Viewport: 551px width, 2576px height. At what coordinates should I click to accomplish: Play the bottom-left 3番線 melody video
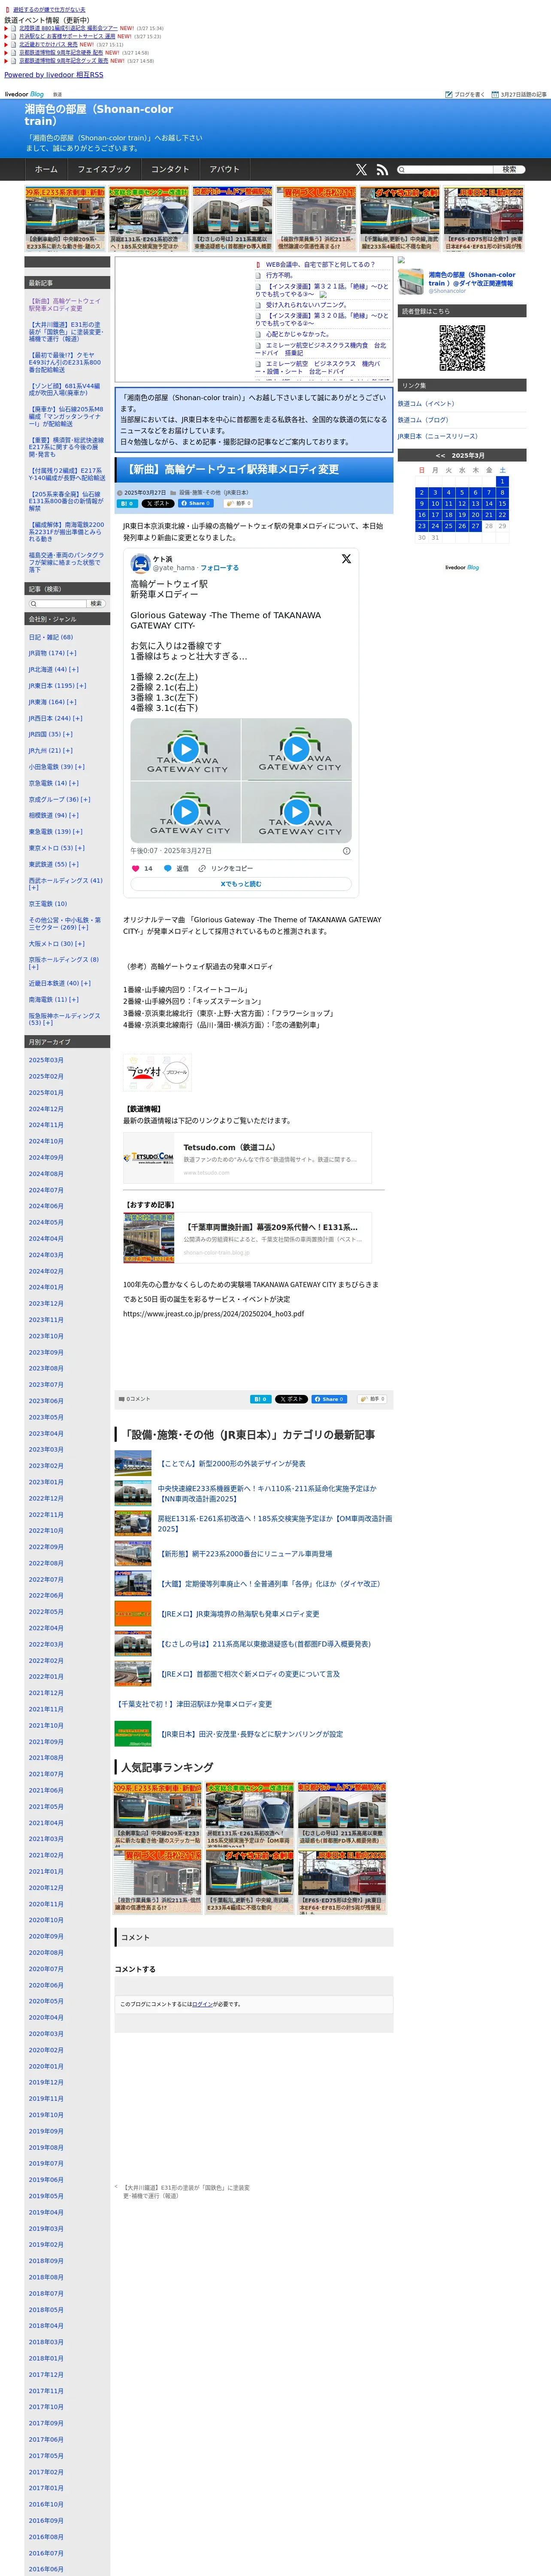185,811
